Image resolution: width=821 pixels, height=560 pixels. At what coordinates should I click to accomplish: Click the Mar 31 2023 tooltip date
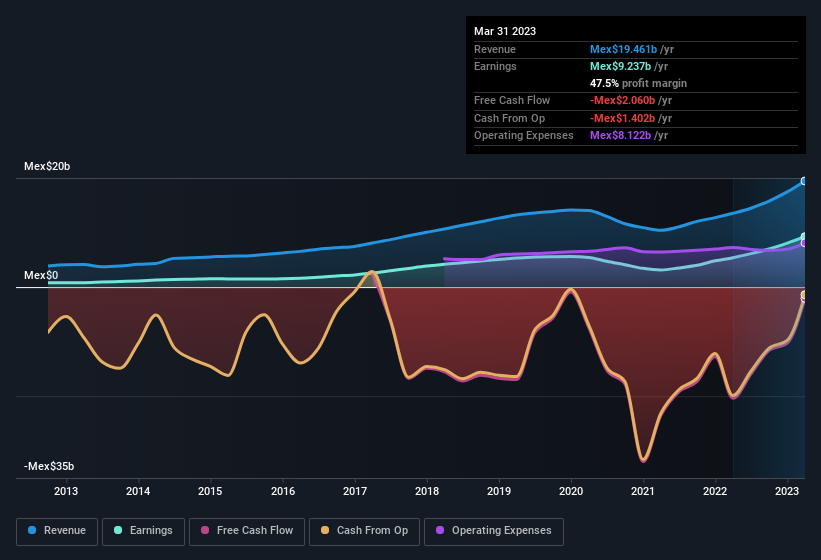(505, 31)
